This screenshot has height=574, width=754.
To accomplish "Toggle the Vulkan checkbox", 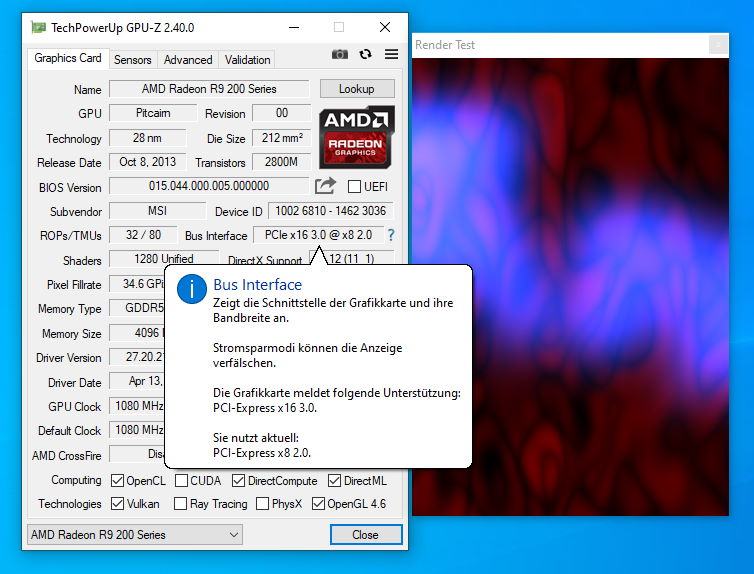I will pos(117,504).
